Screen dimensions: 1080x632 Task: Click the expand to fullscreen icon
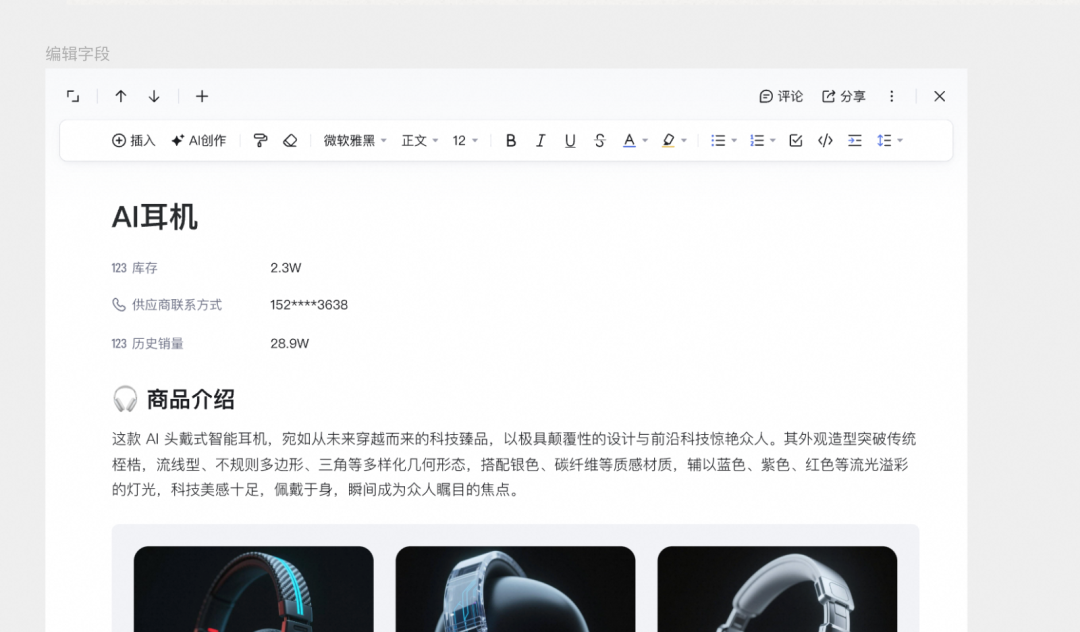pyautogui.click(x=73, y=96)
